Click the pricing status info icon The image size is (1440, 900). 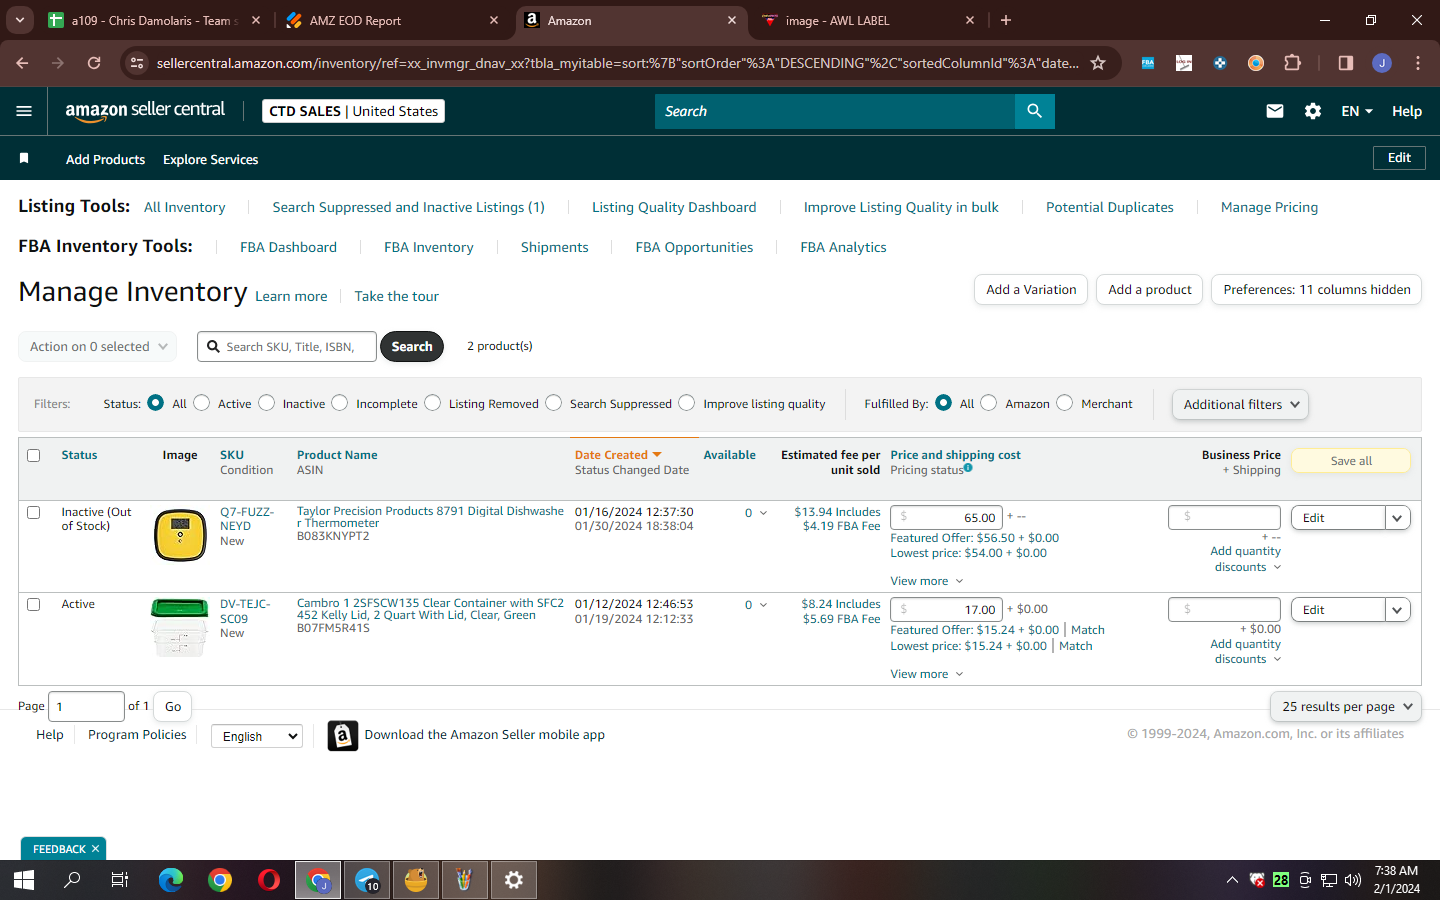(968, 468)
